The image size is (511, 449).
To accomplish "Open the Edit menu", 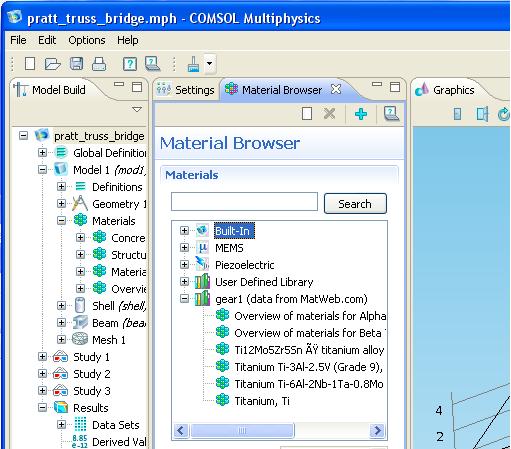I will [47, 40].
